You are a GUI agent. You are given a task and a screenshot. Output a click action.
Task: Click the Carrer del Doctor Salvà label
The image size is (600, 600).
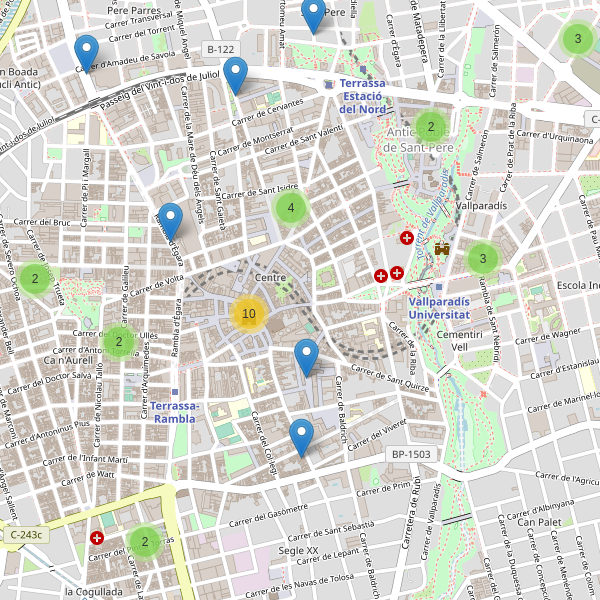[49, 383]
